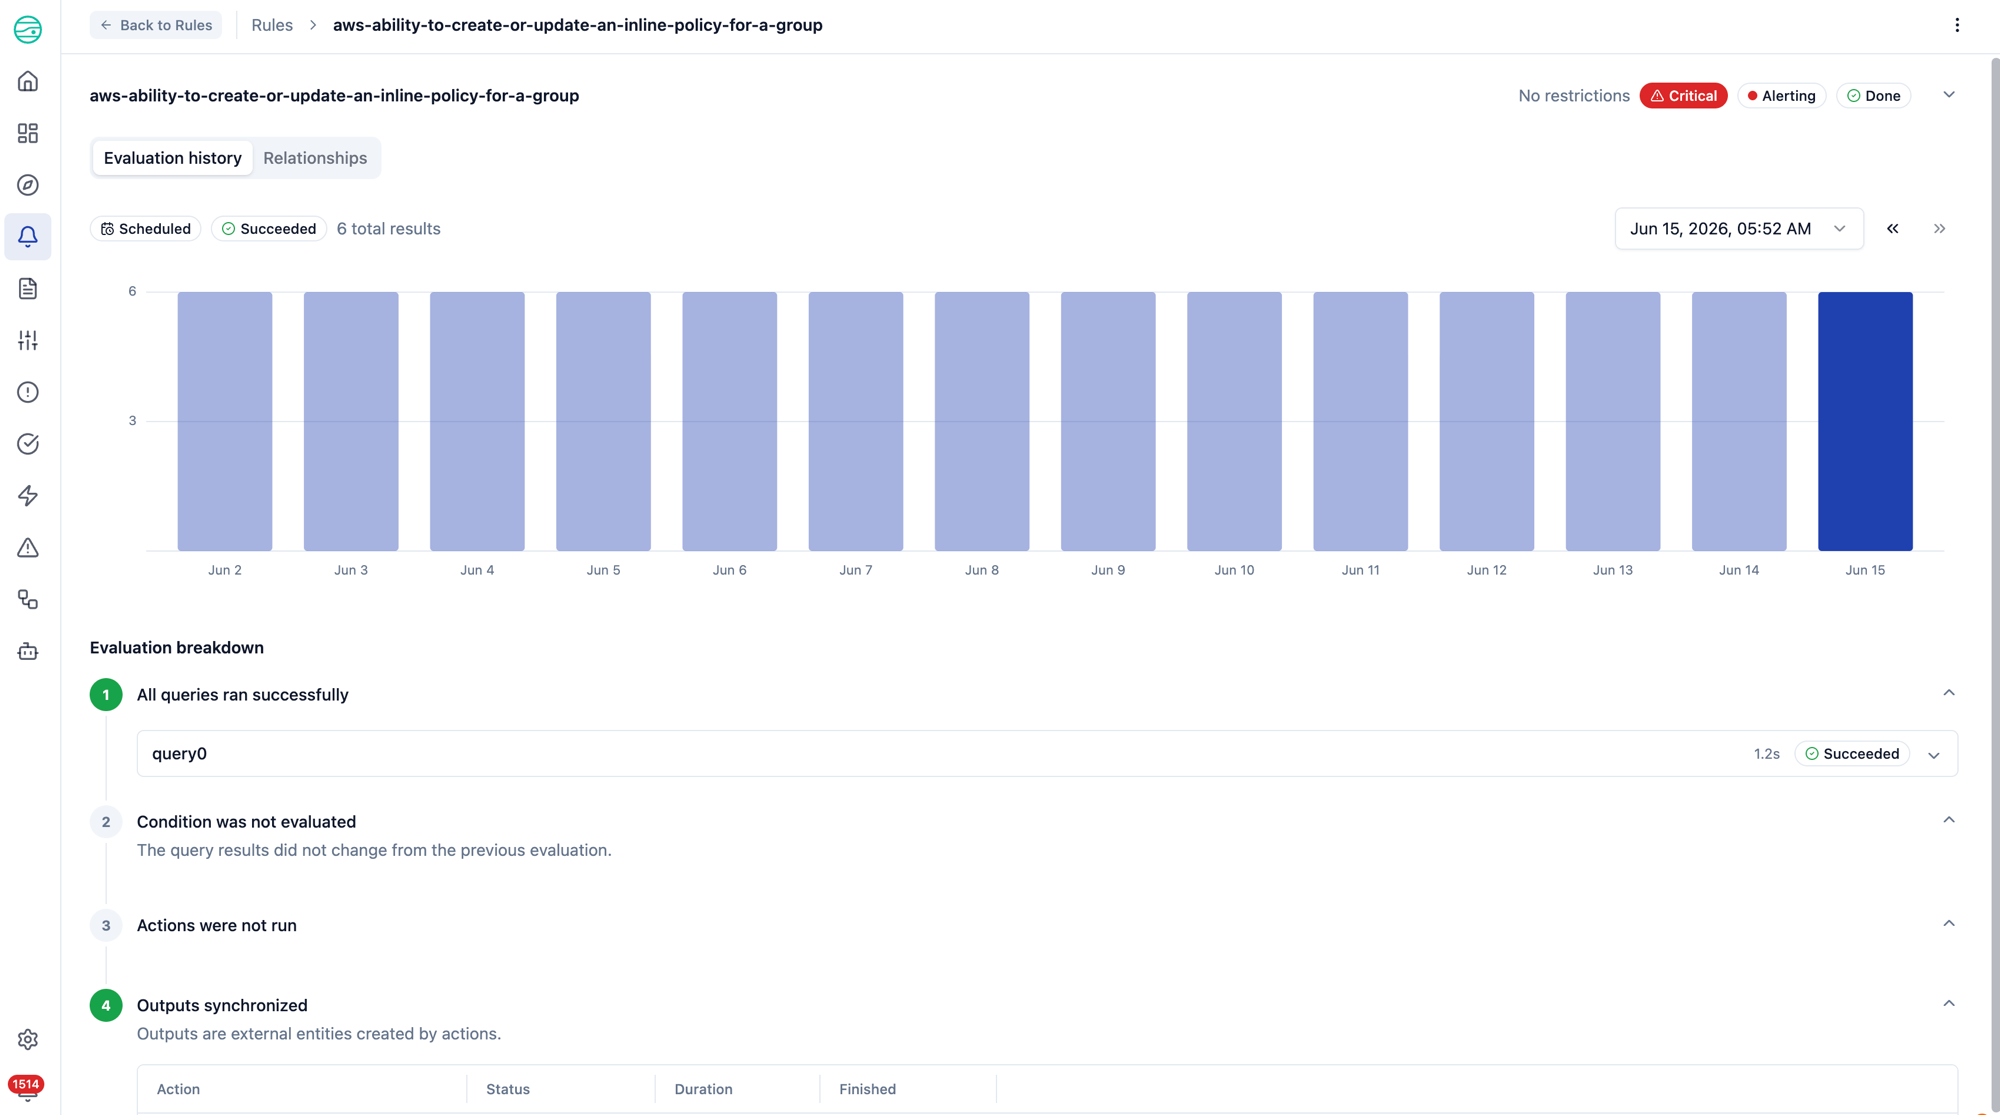Open the evaluation date dropdown
This screenshot has width=2000, height=1115.
tap(1739, 229)
